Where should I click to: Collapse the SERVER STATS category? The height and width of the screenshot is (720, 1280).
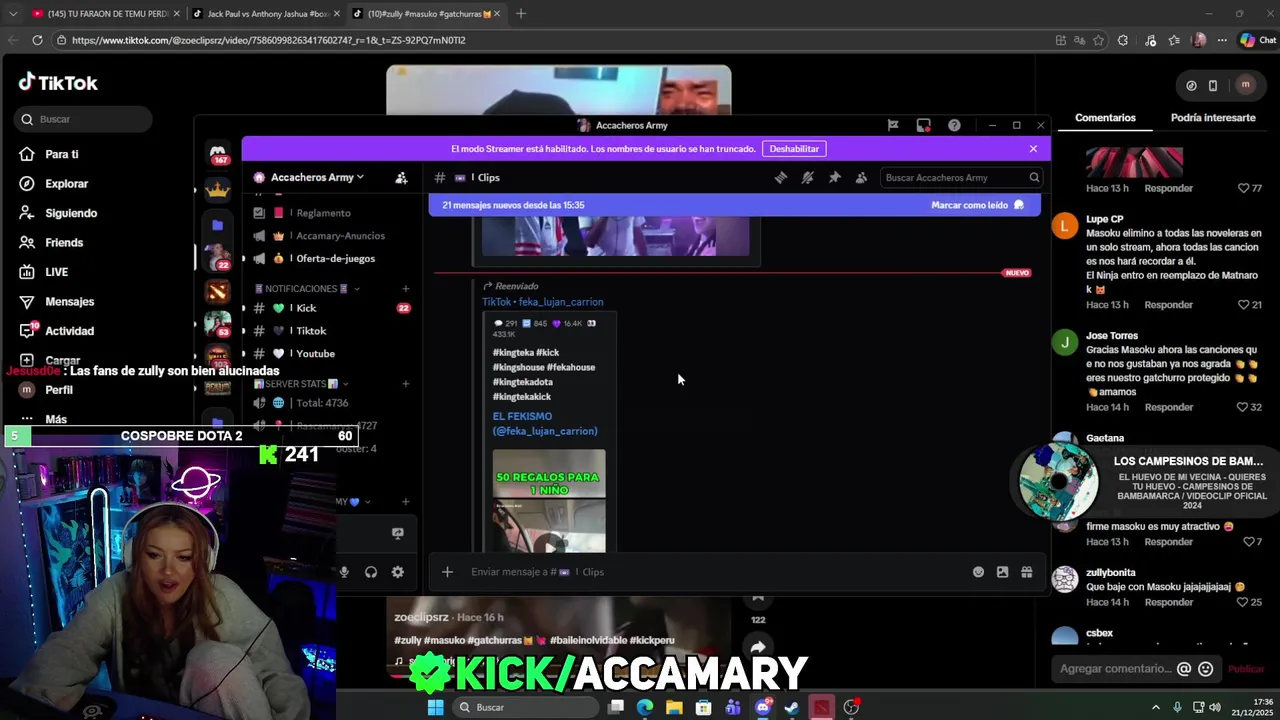pyautogui.click(x=300, y=384)
